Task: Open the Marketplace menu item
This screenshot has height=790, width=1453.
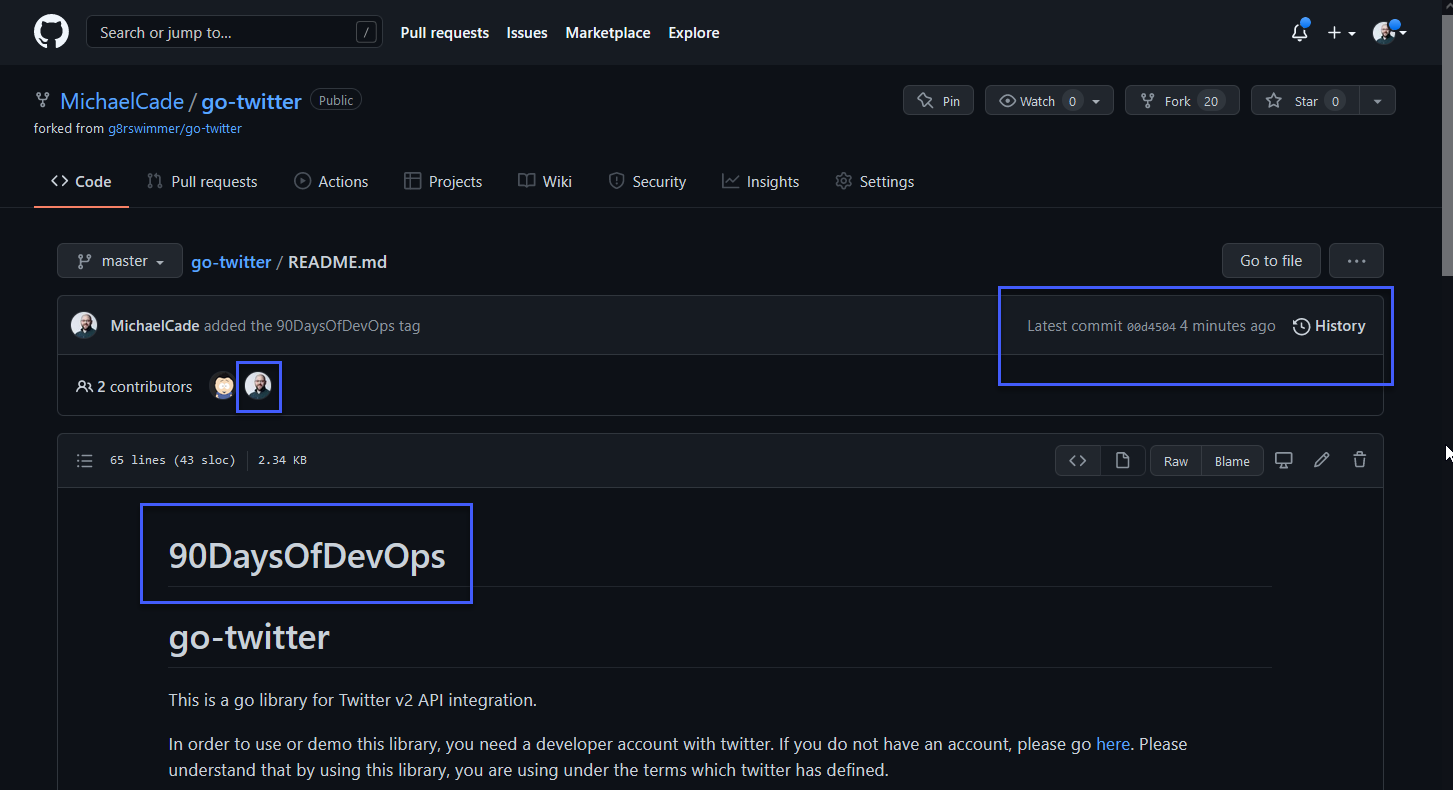Action: coord(607,32)
